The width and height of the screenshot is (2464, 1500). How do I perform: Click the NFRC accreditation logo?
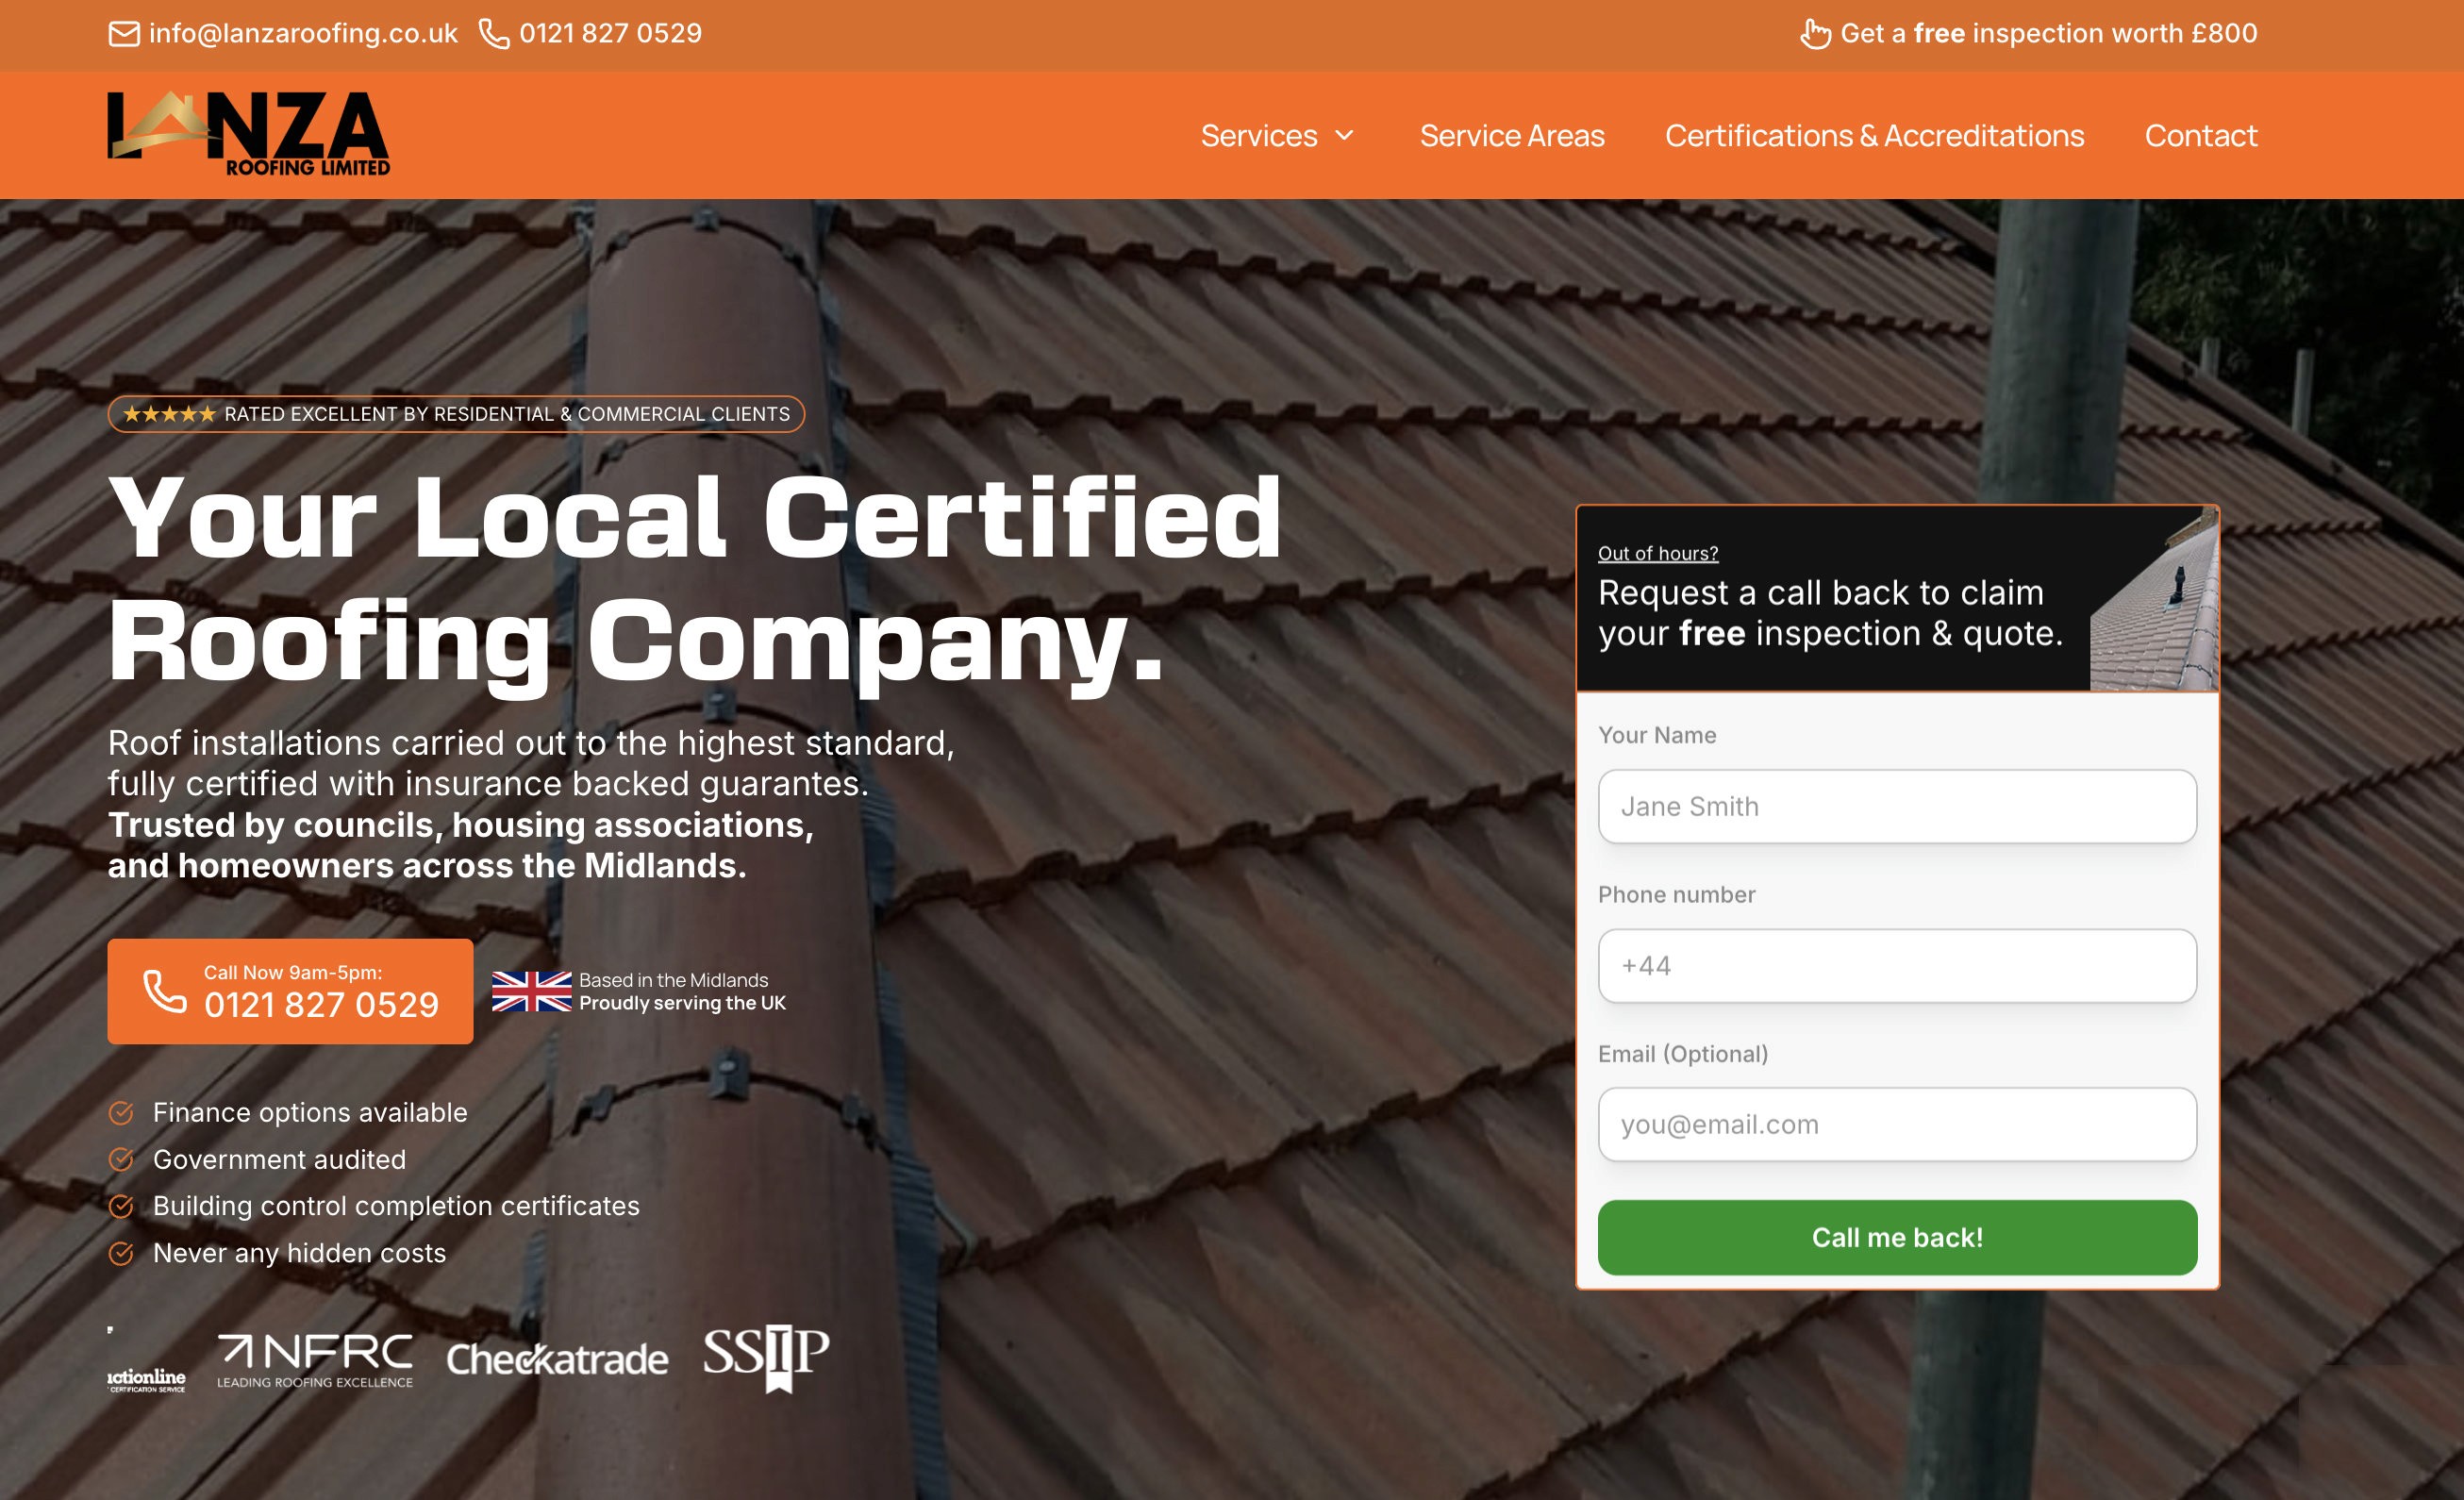pyautogui.click(x=314, y=1361)
